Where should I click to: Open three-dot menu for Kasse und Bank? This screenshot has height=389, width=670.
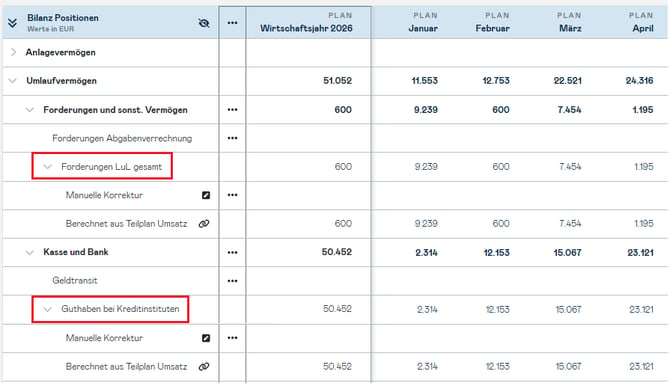[232, 252]
